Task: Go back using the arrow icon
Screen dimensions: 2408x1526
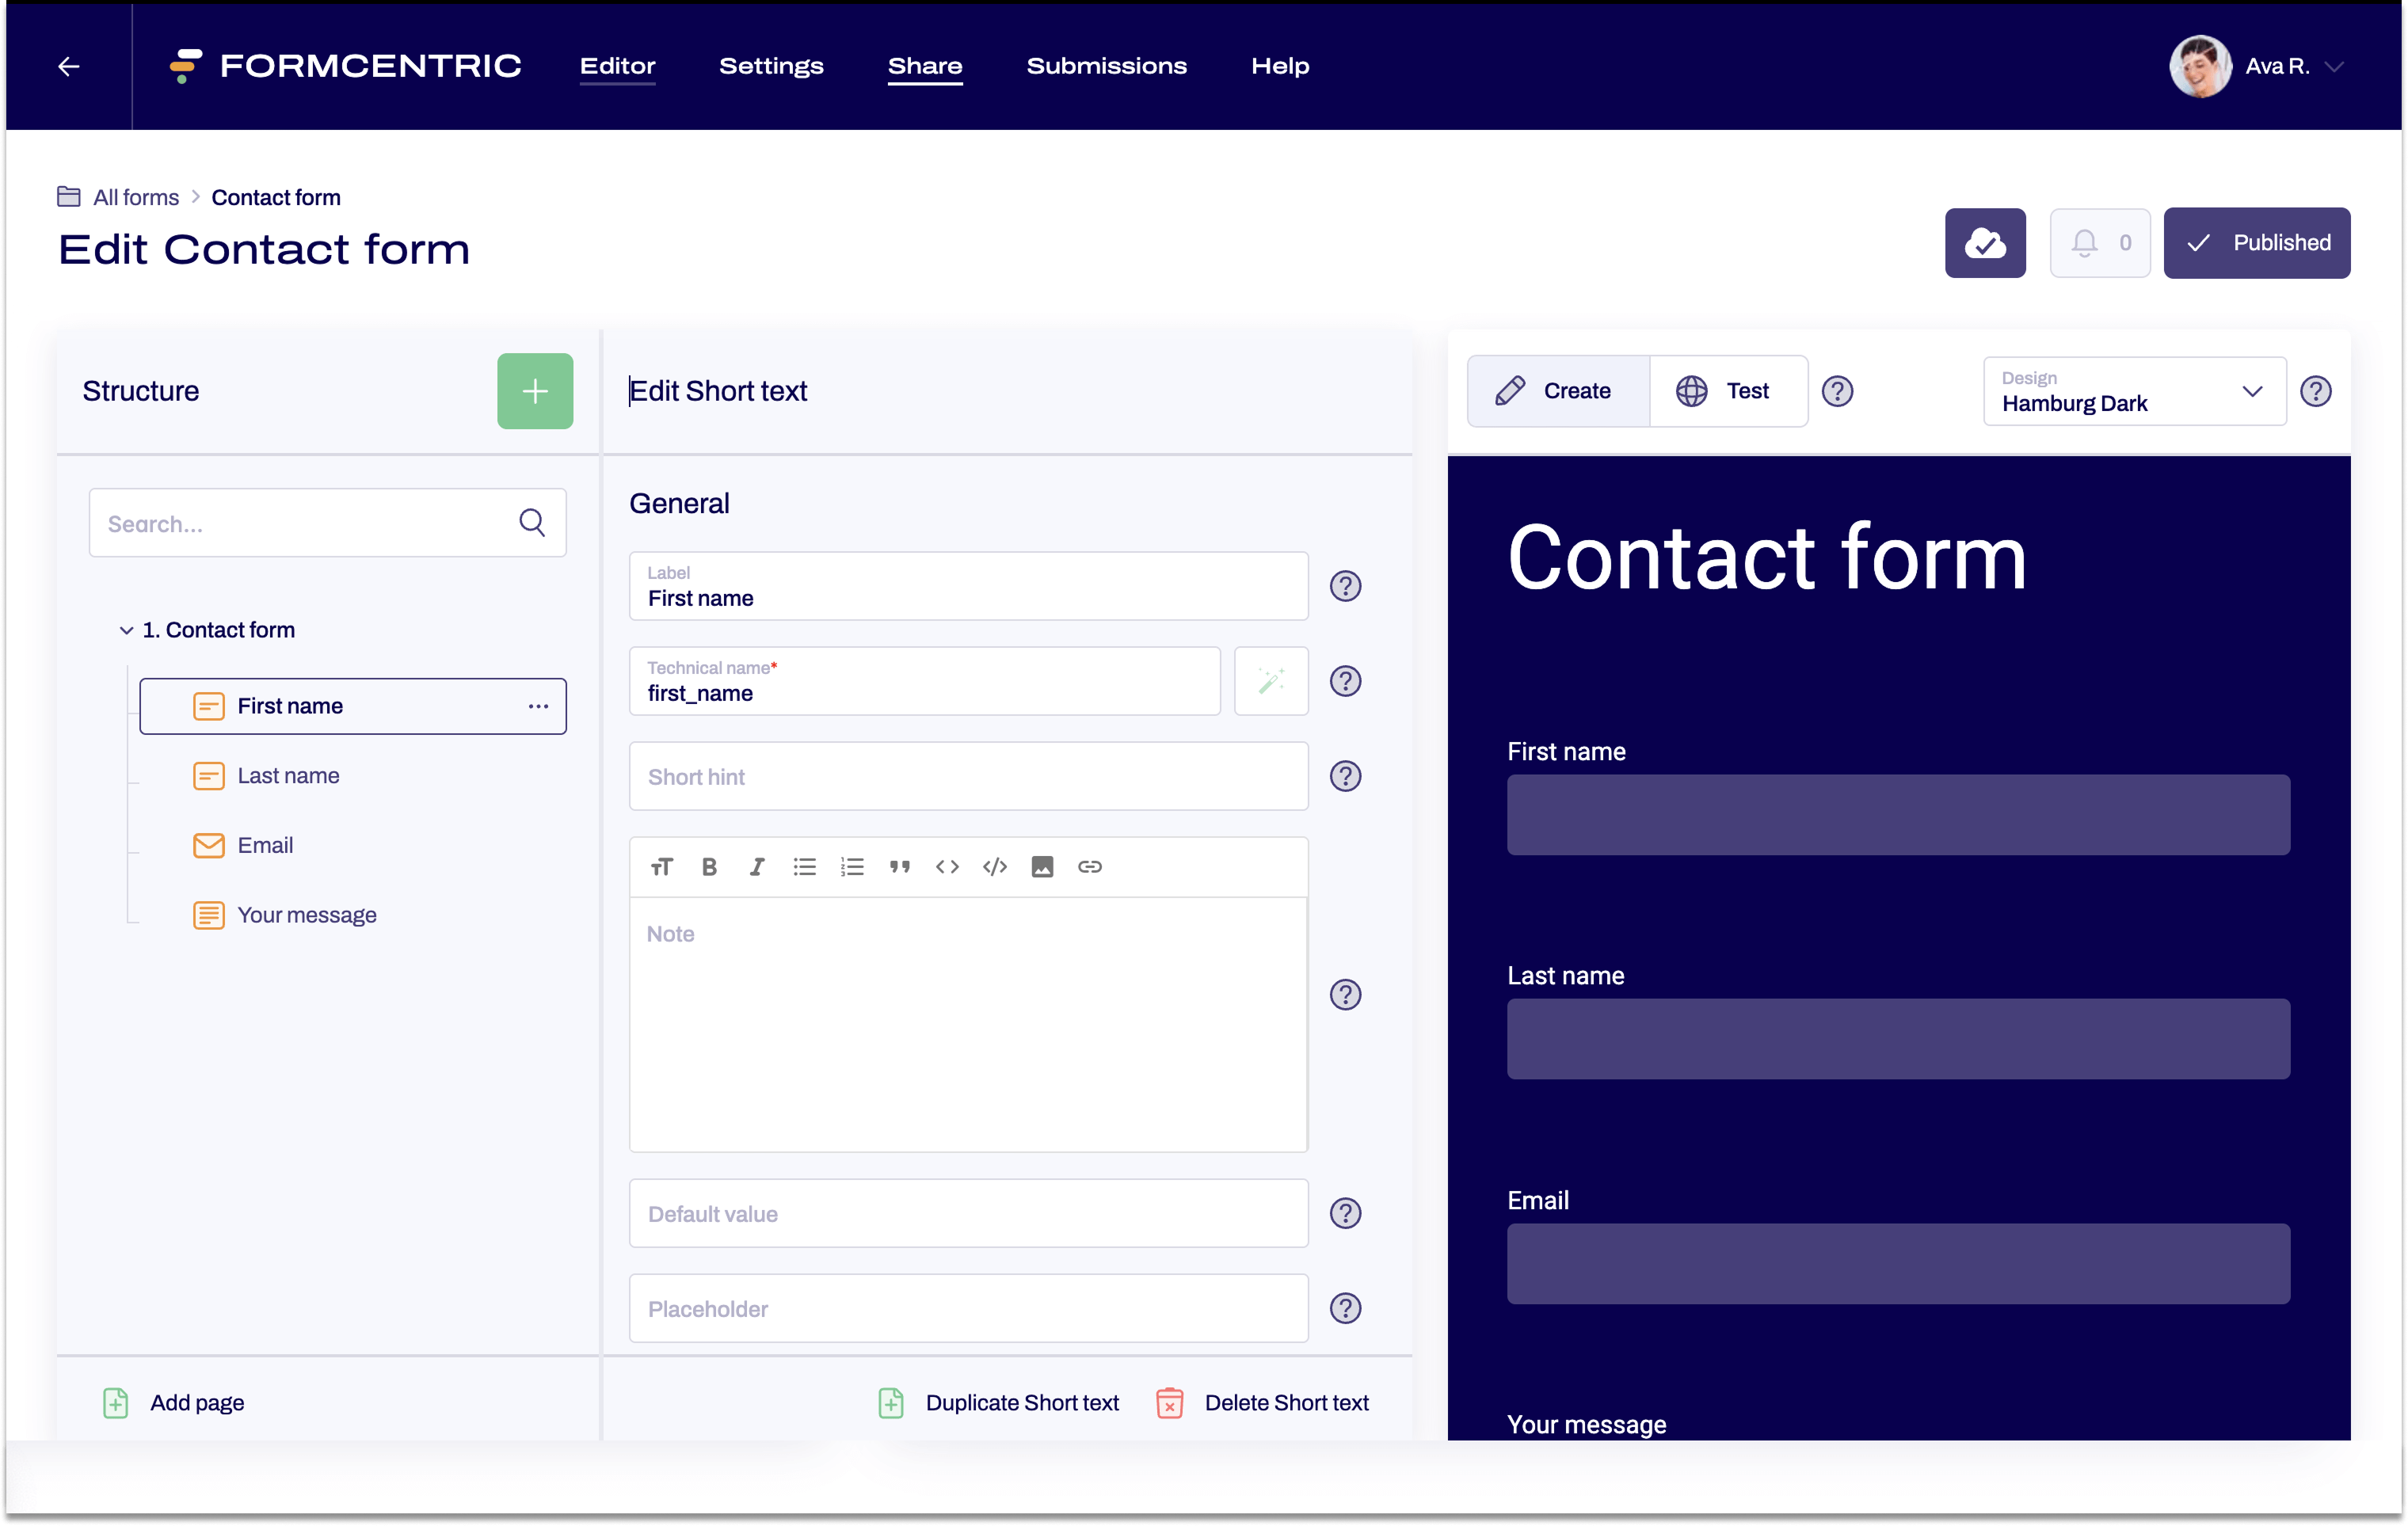Action: coord(68,66)
